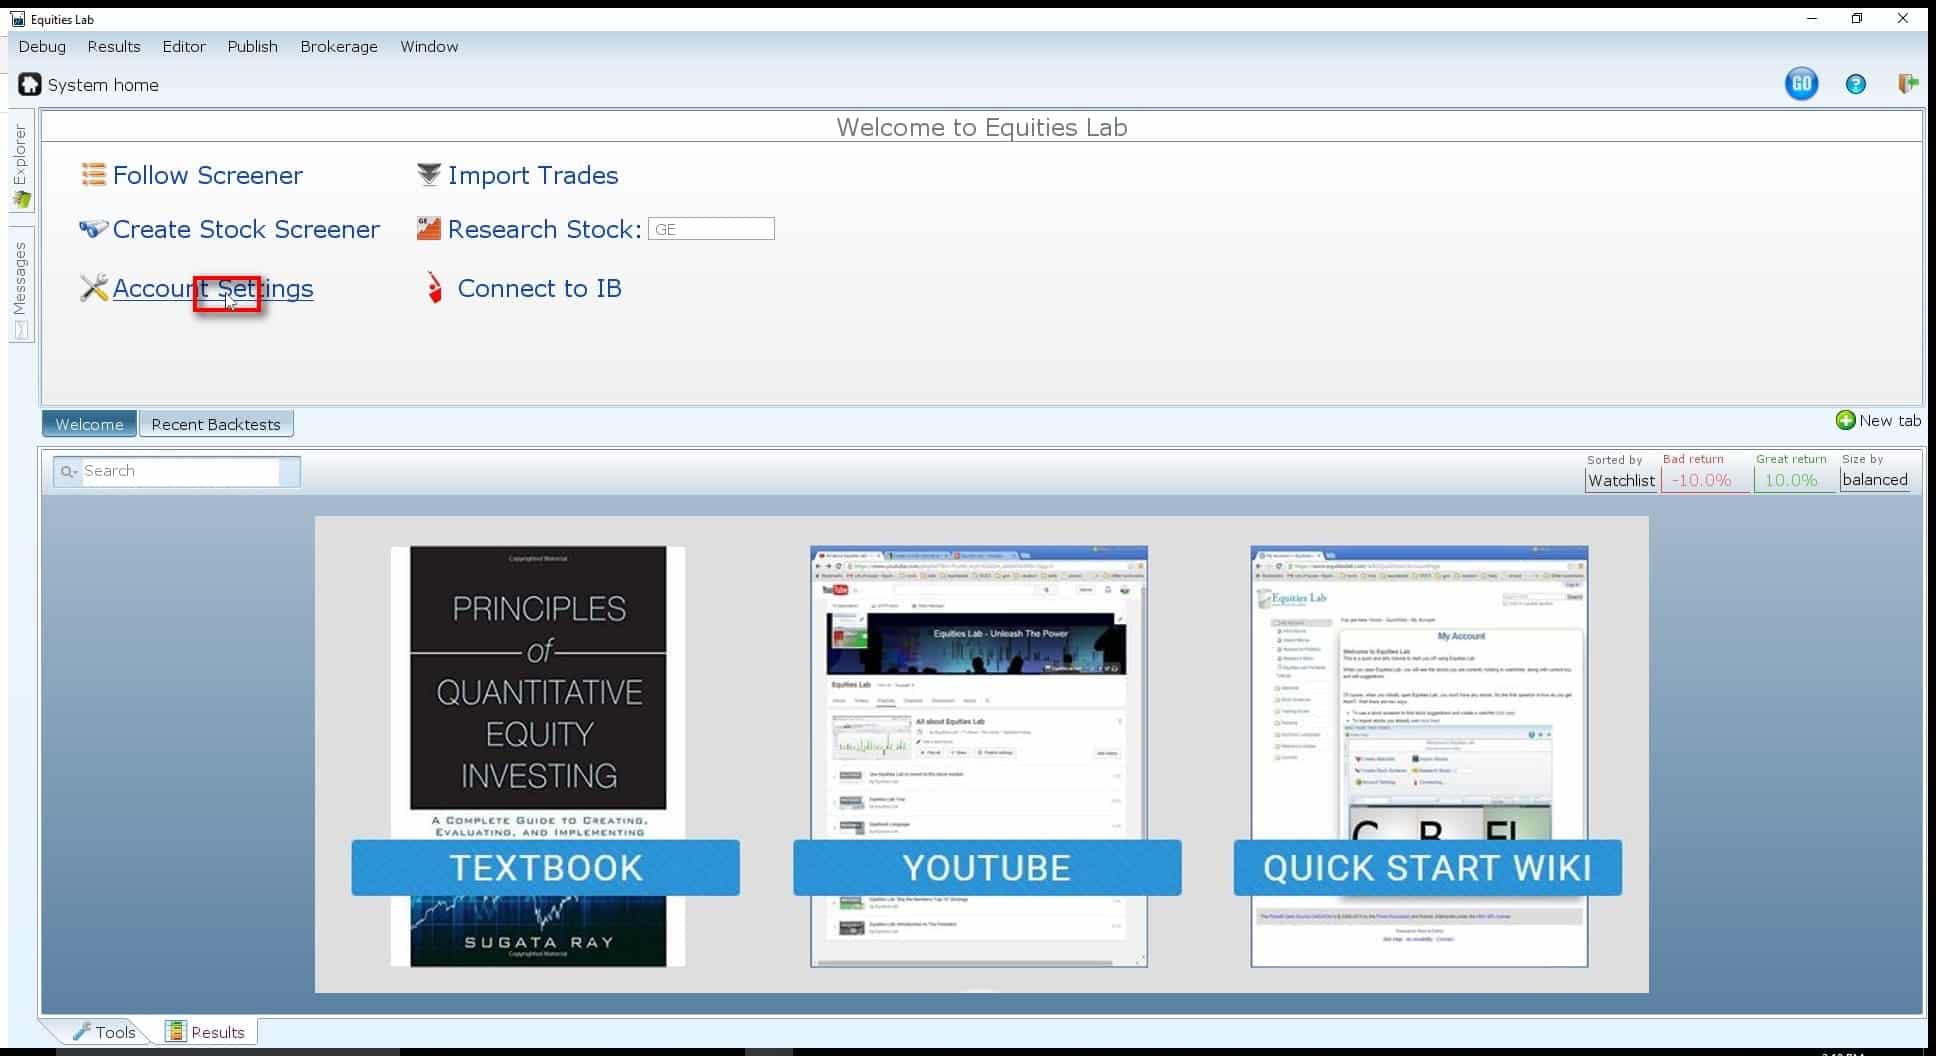Screen dimensions: 1936x1056
Task: Open the Account Settings link
Action: click(213, 288)
